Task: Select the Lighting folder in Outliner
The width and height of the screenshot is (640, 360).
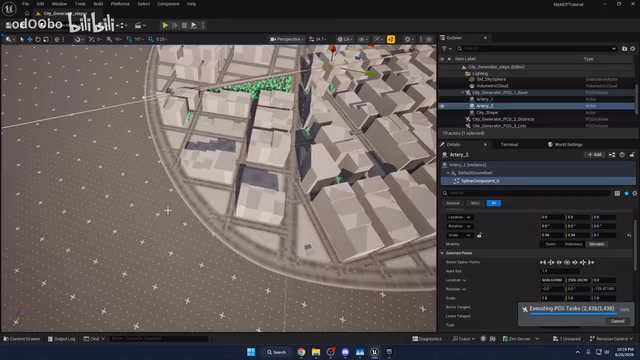Action: [480, 74]
